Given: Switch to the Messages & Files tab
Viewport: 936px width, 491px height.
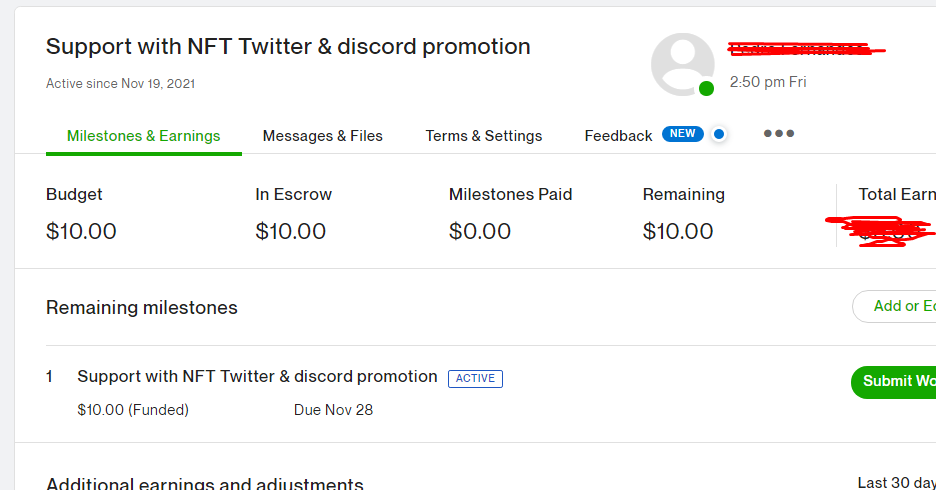Looking at the screenshot, I should pos(322,136).
